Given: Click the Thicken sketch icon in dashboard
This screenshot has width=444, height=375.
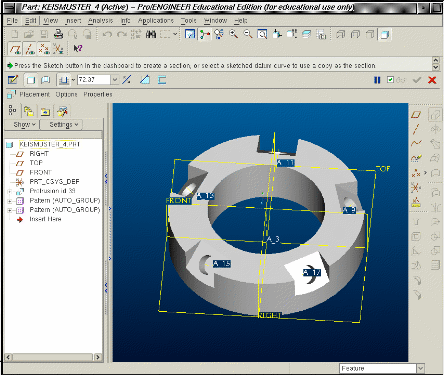Looking at the screenshot, I should (162, 80).
